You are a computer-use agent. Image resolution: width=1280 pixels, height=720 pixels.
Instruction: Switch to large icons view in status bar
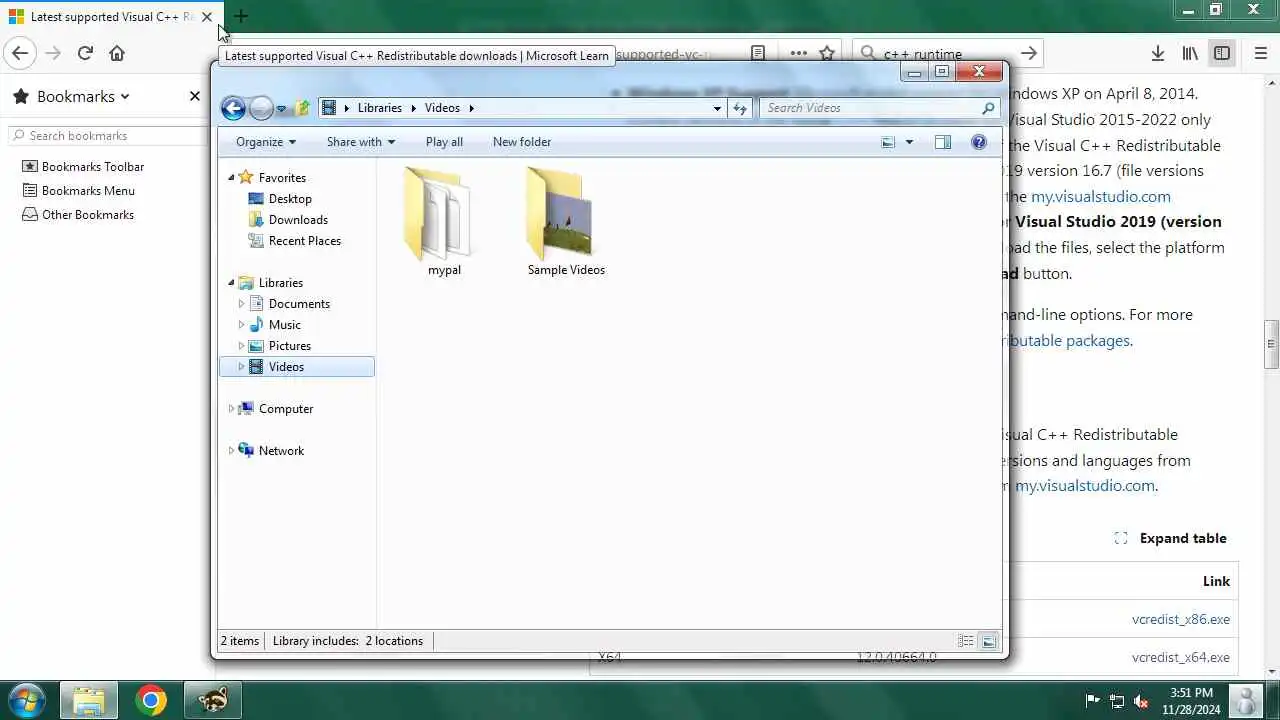(988, 641)
